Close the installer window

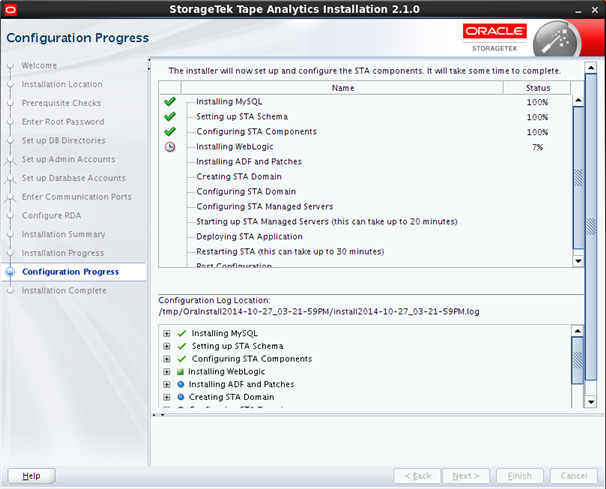point(595,10)
